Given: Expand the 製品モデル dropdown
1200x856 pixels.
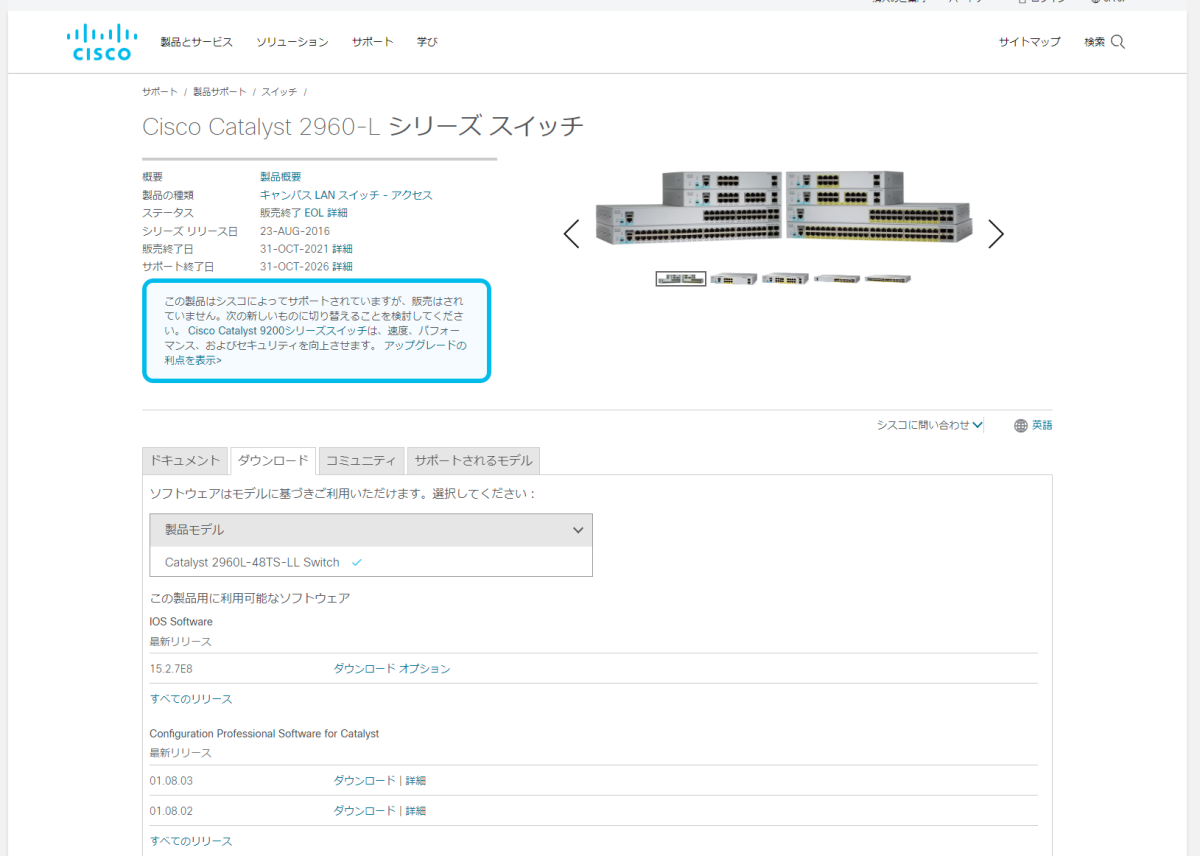Looking at the screenshot, I should pos(371,530).
